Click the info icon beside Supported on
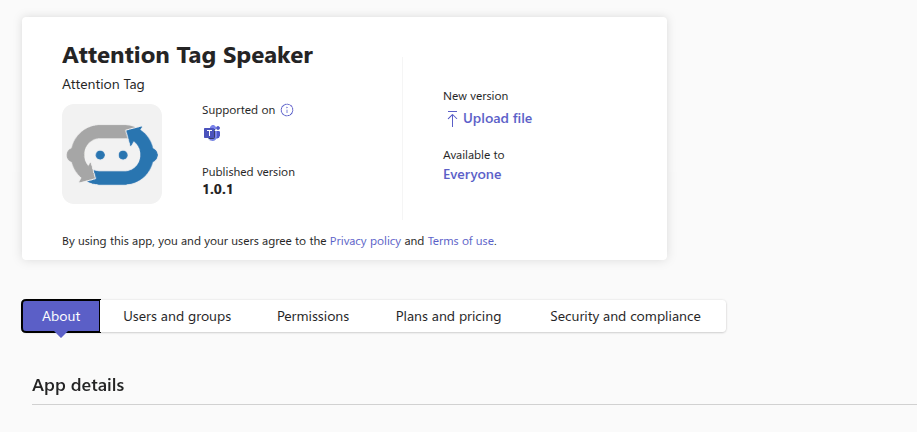 click(287, 110)
